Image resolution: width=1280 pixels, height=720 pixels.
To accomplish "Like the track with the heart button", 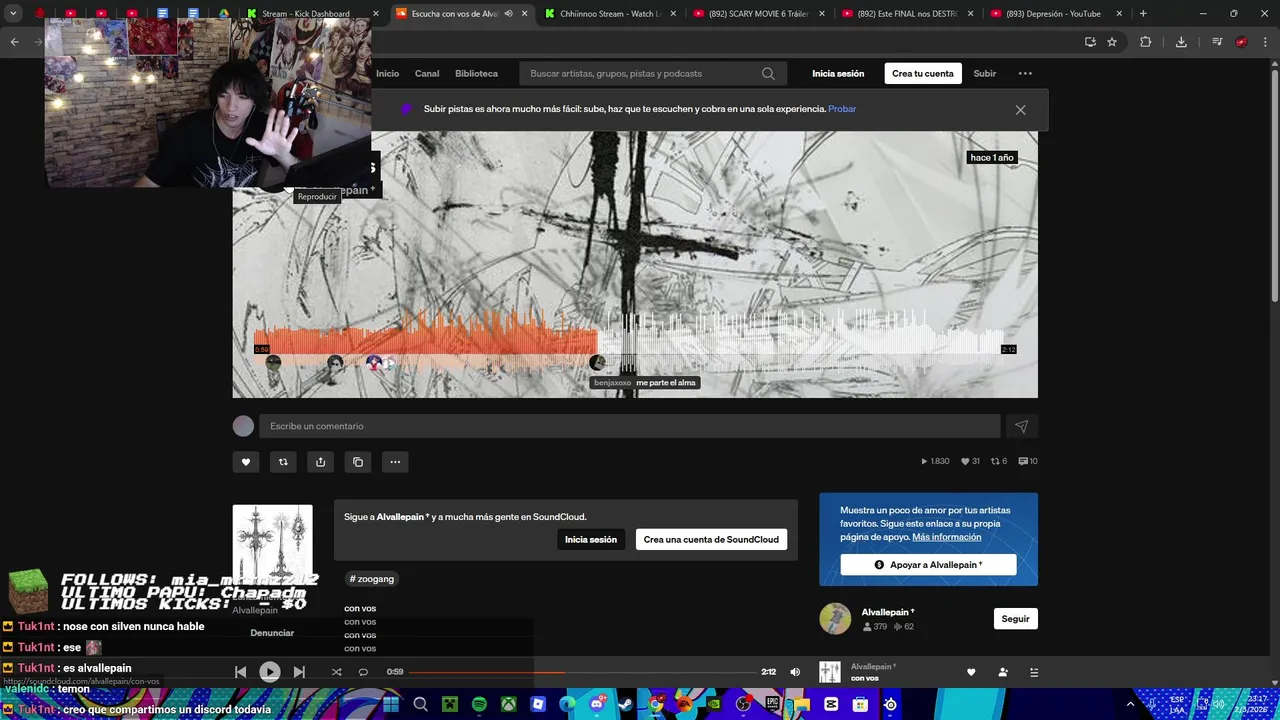I will point(246,462).
